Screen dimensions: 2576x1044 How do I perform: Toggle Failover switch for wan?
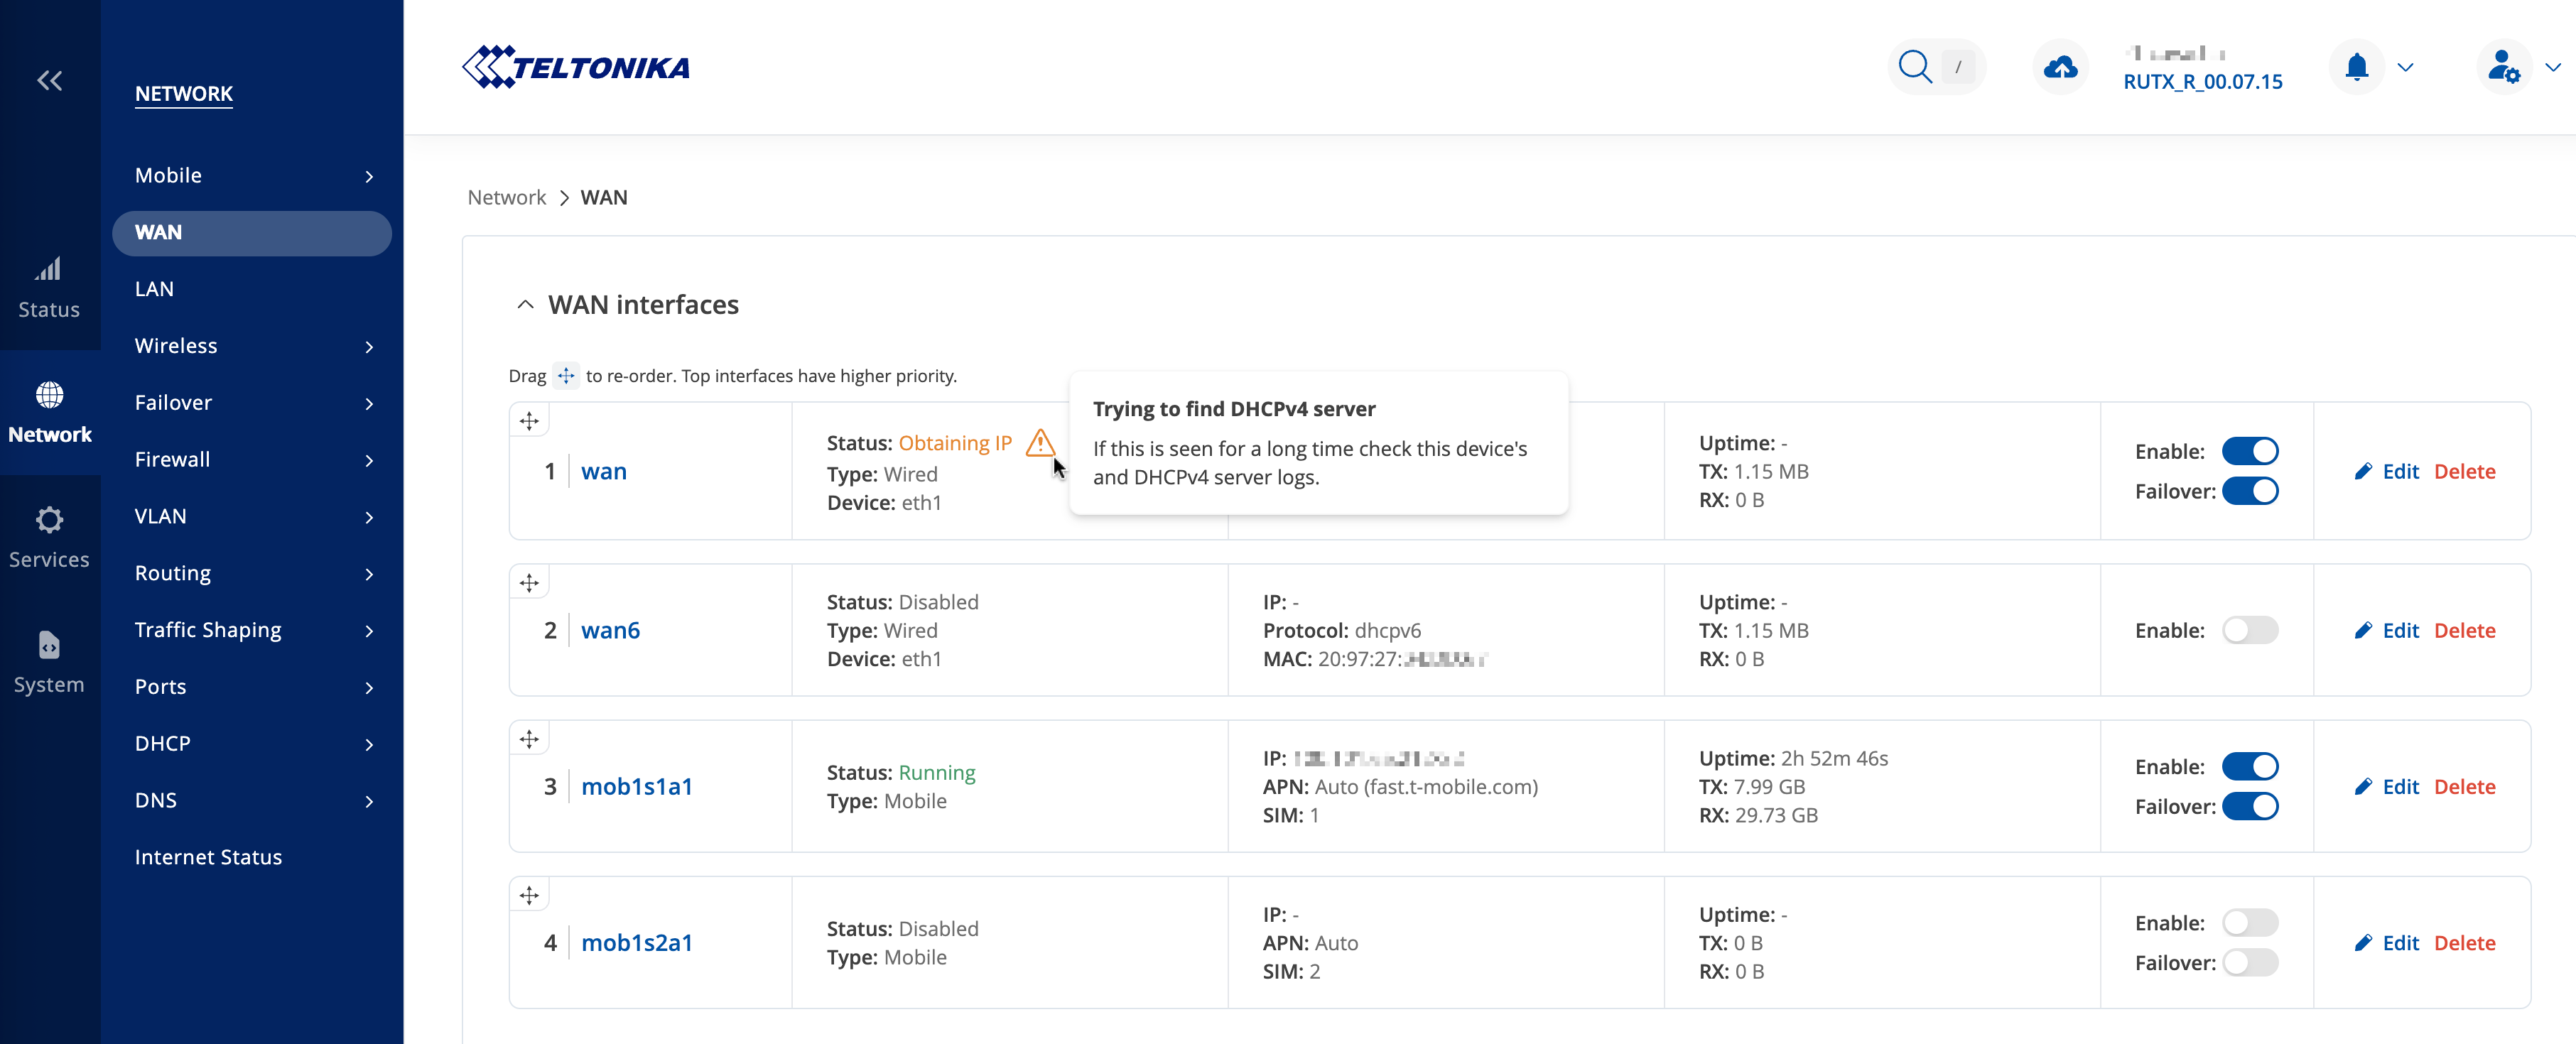coord(2250,491)
